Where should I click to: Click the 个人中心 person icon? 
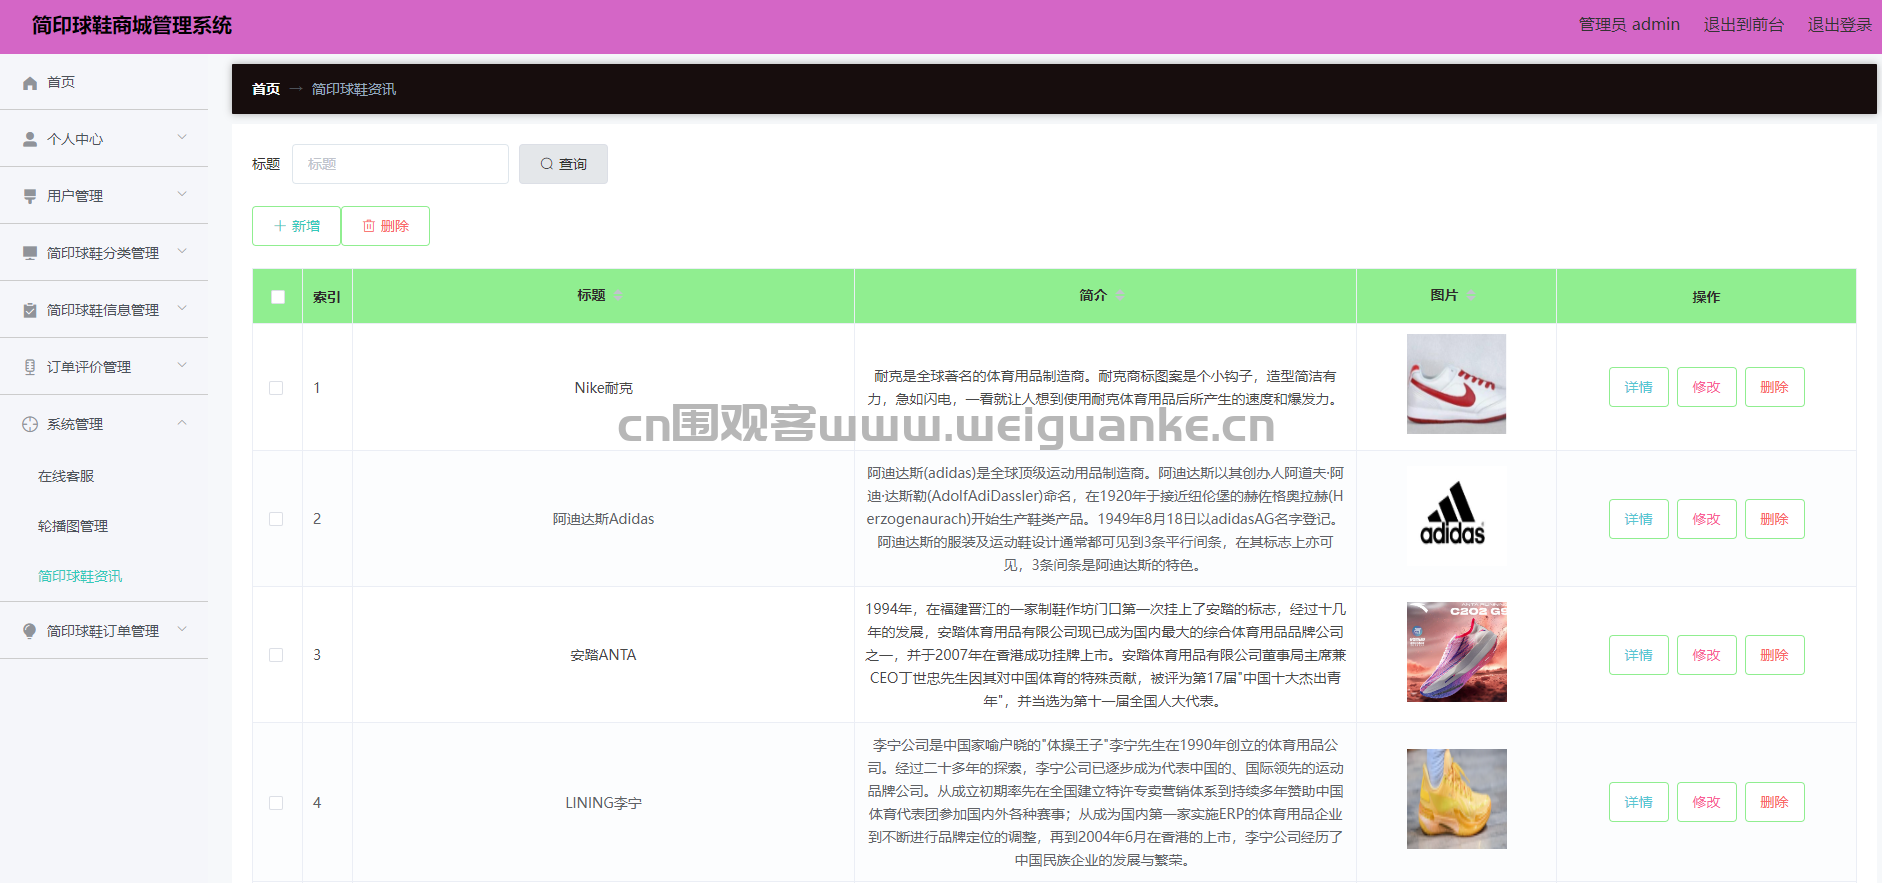30,140
